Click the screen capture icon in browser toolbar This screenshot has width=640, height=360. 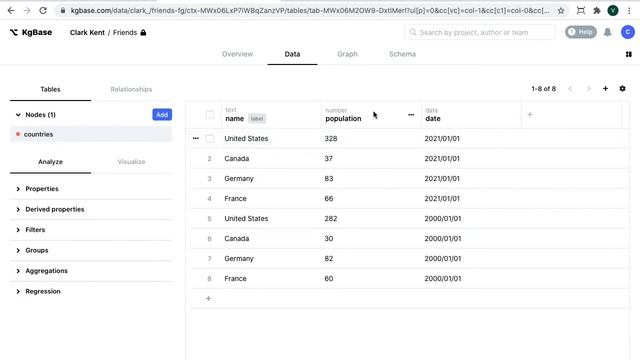[x=580, y=11]
